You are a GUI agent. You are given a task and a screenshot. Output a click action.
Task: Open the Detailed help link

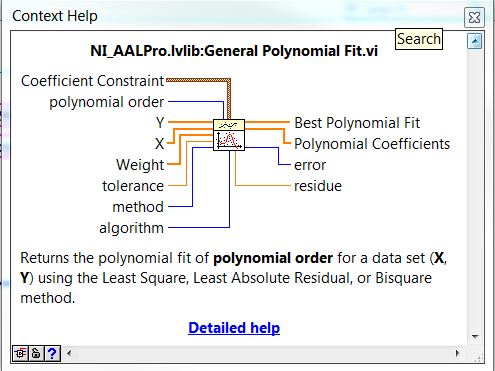[x=234, y=328]
